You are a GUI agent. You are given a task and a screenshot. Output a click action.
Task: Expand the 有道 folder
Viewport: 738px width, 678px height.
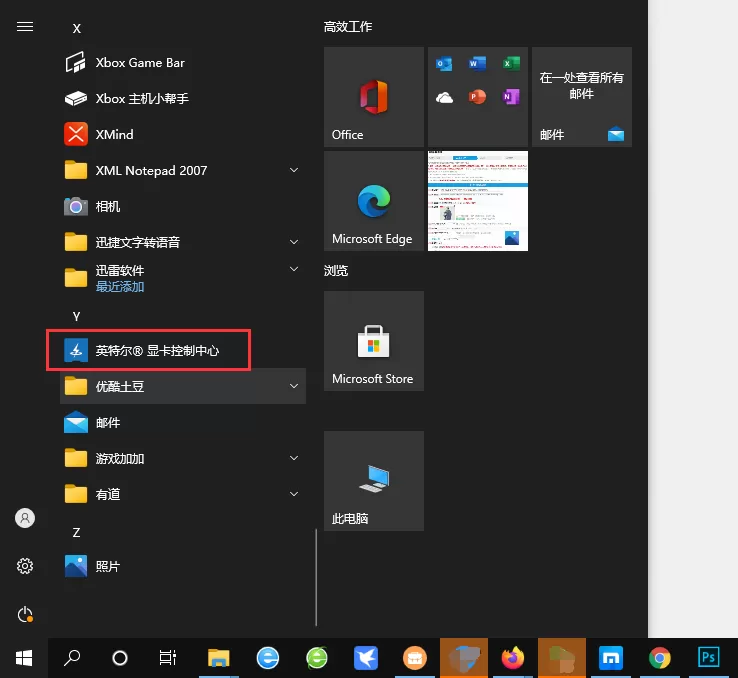click(294, 494)
